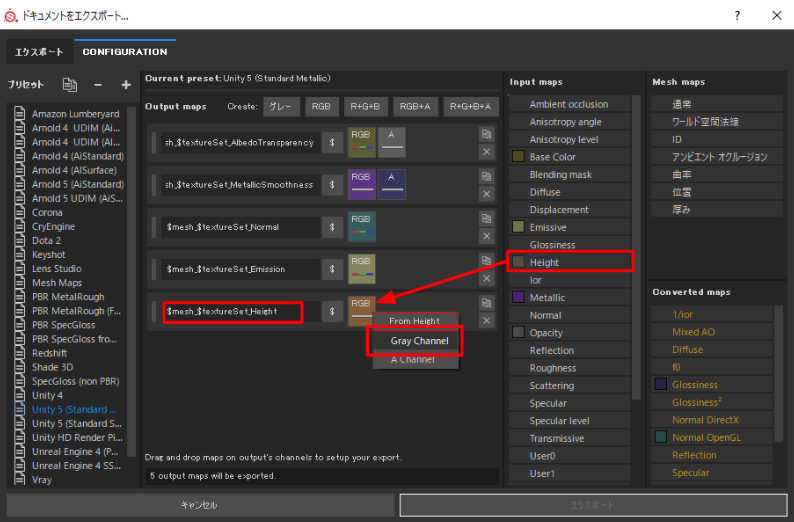Screen dimensions: 794x522
Task: Open help with the question mark icon
Action: 737,15
